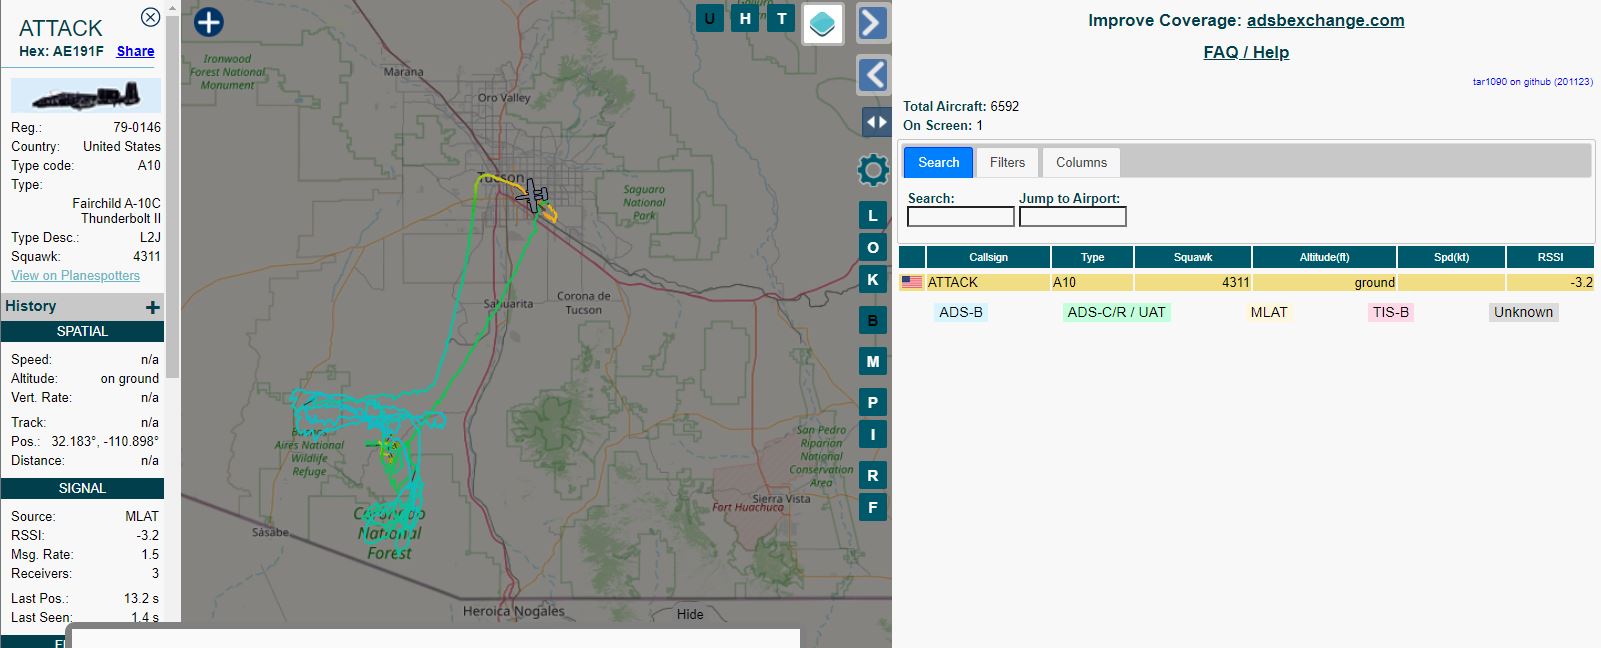Image resolution: width=1601 pixels, height=648 pixels.
Task: Toggle the T map button
Action: (x=782, y=18)
